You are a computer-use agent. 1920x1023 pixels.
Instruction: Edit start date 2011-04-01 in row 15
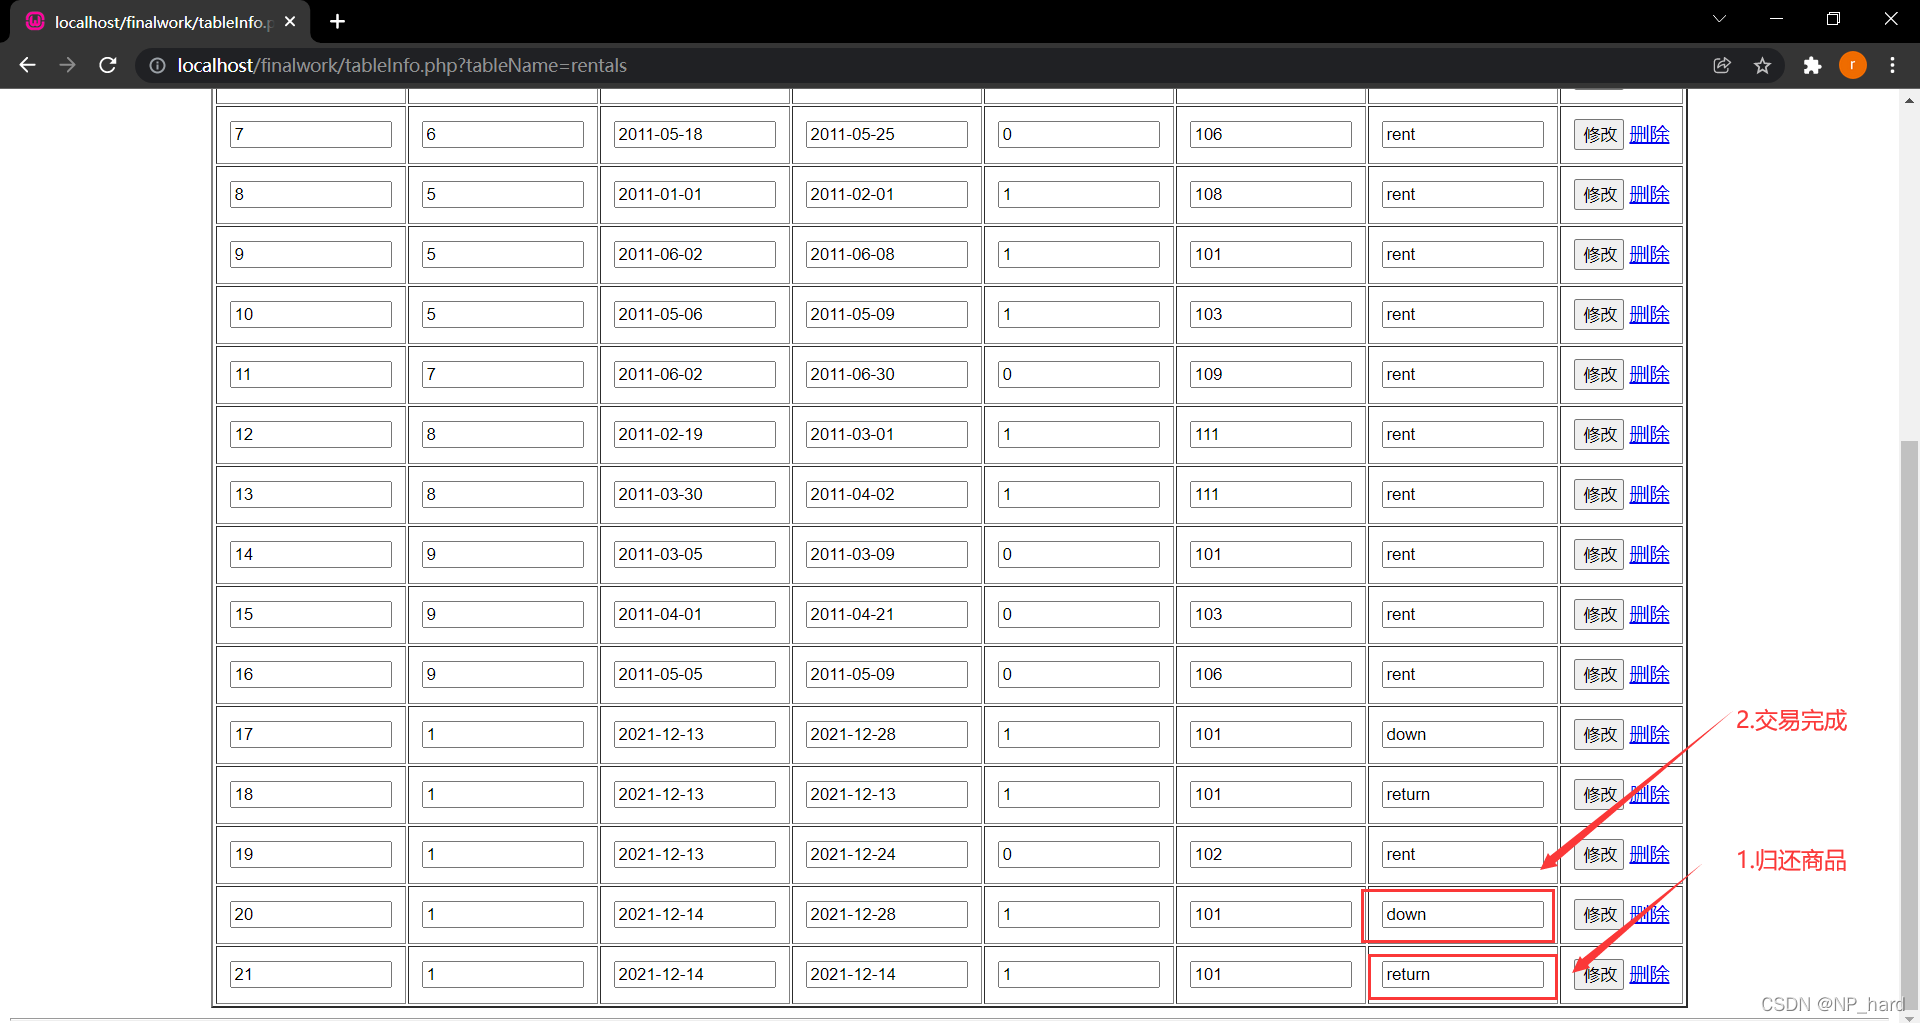tap(694, 614)
